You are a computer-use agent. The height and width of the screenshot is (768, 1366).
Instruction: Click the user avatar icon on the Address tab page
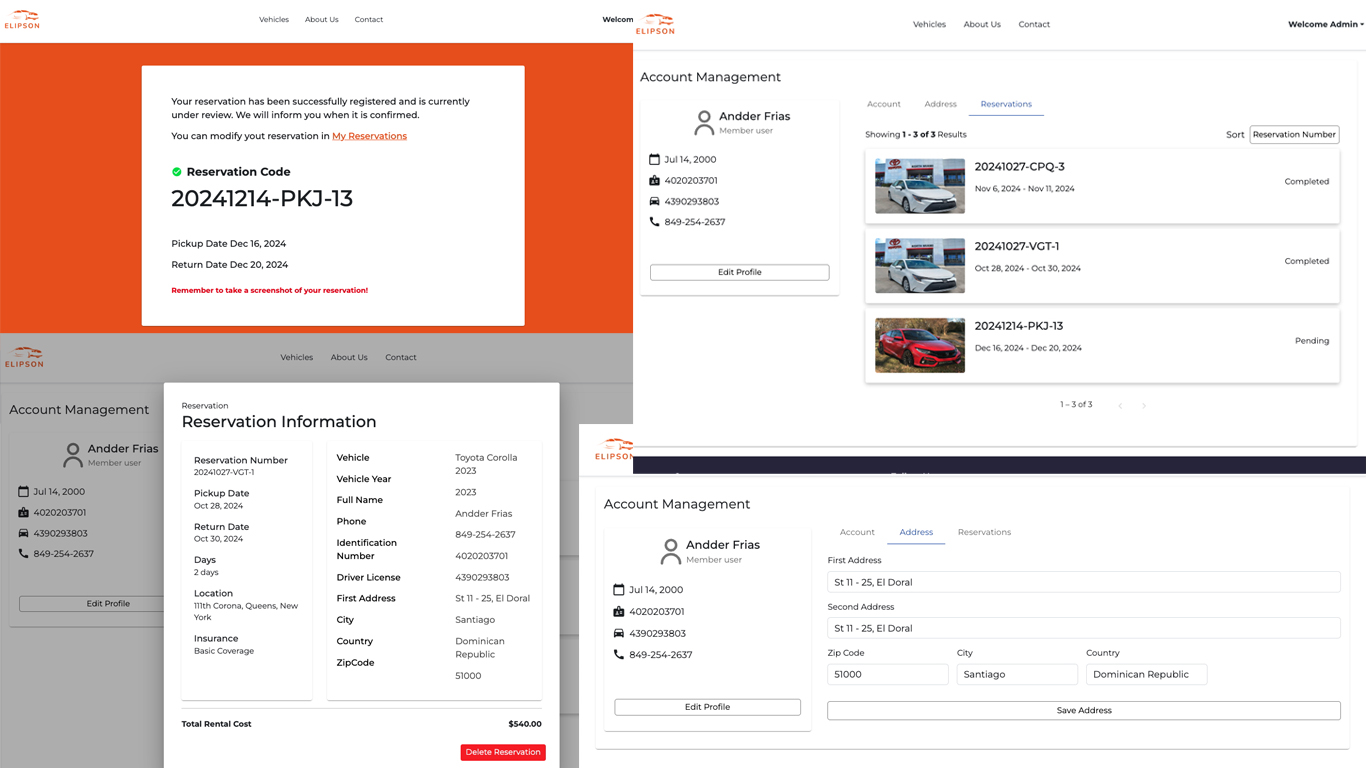pyautogui.click(x=671, y=552)
